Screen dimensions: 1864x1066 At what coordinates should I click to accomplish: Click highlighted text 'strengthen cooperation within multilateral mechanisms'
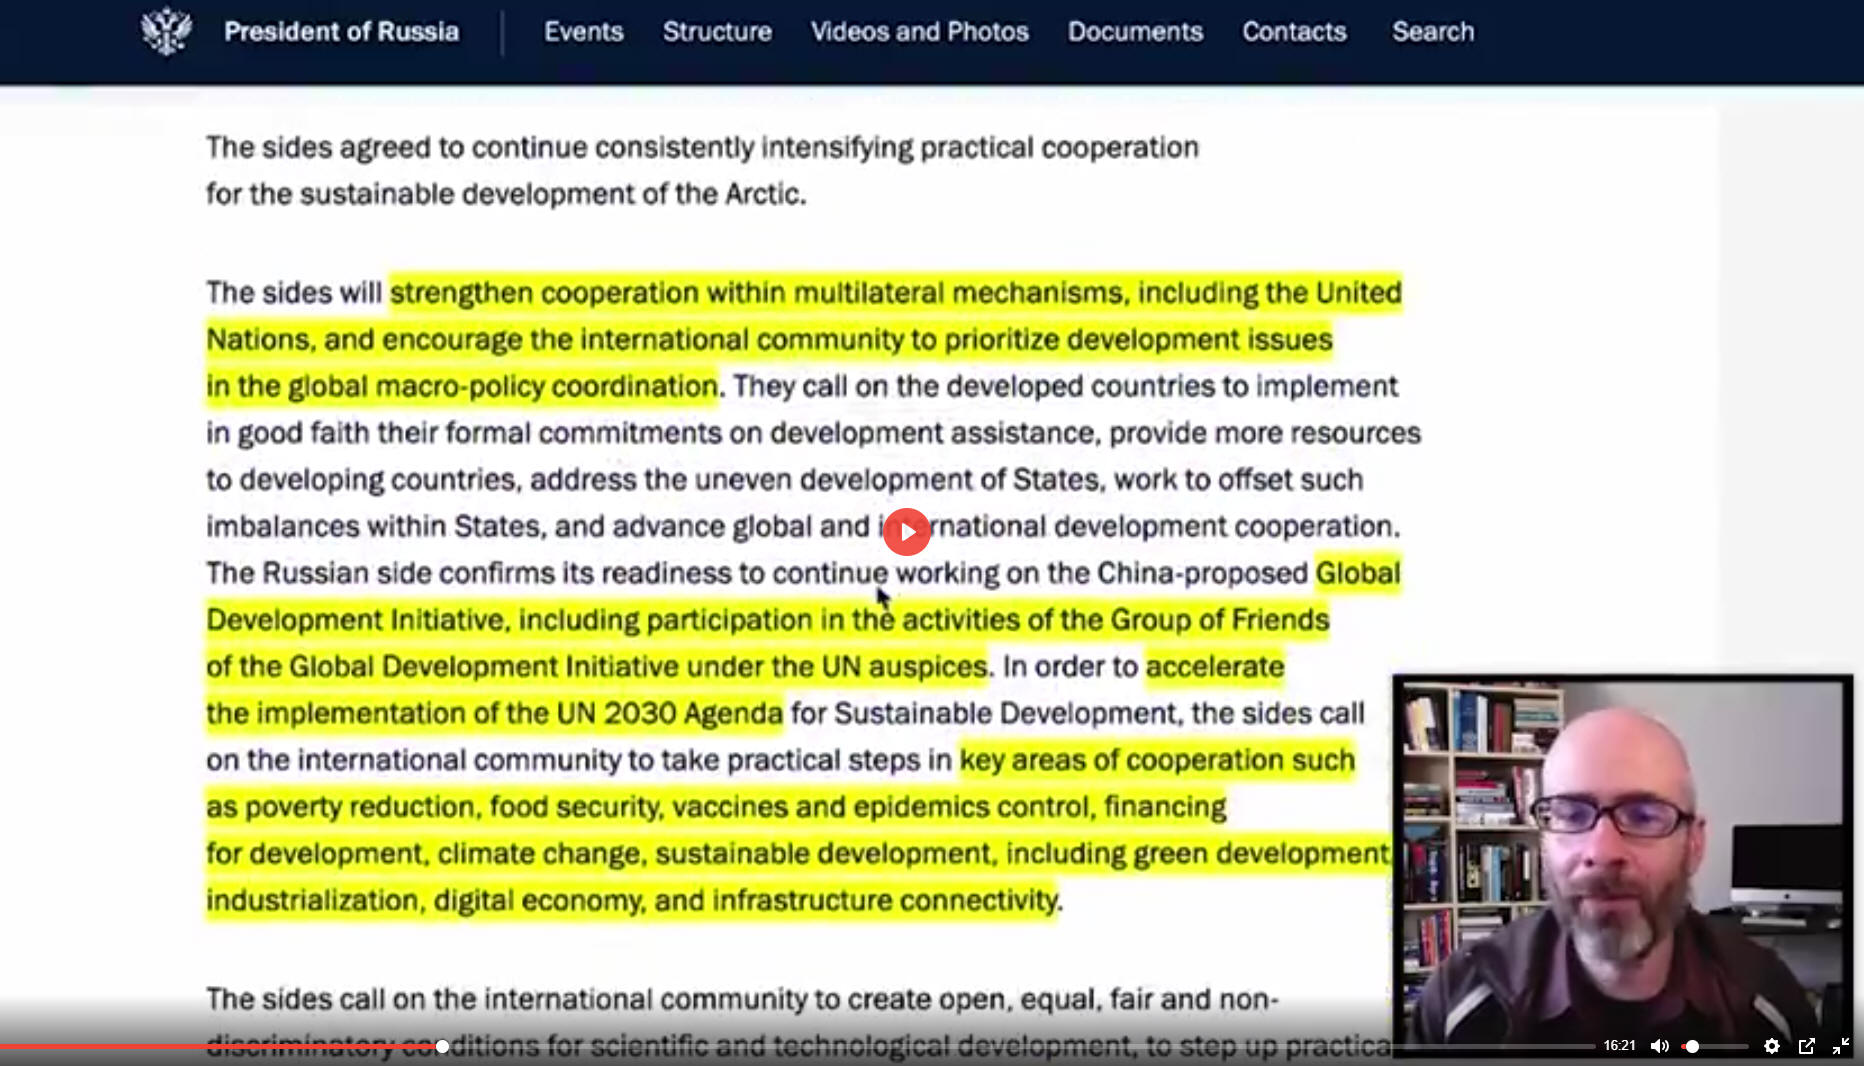pyautogui.click(x=759, y=293)
